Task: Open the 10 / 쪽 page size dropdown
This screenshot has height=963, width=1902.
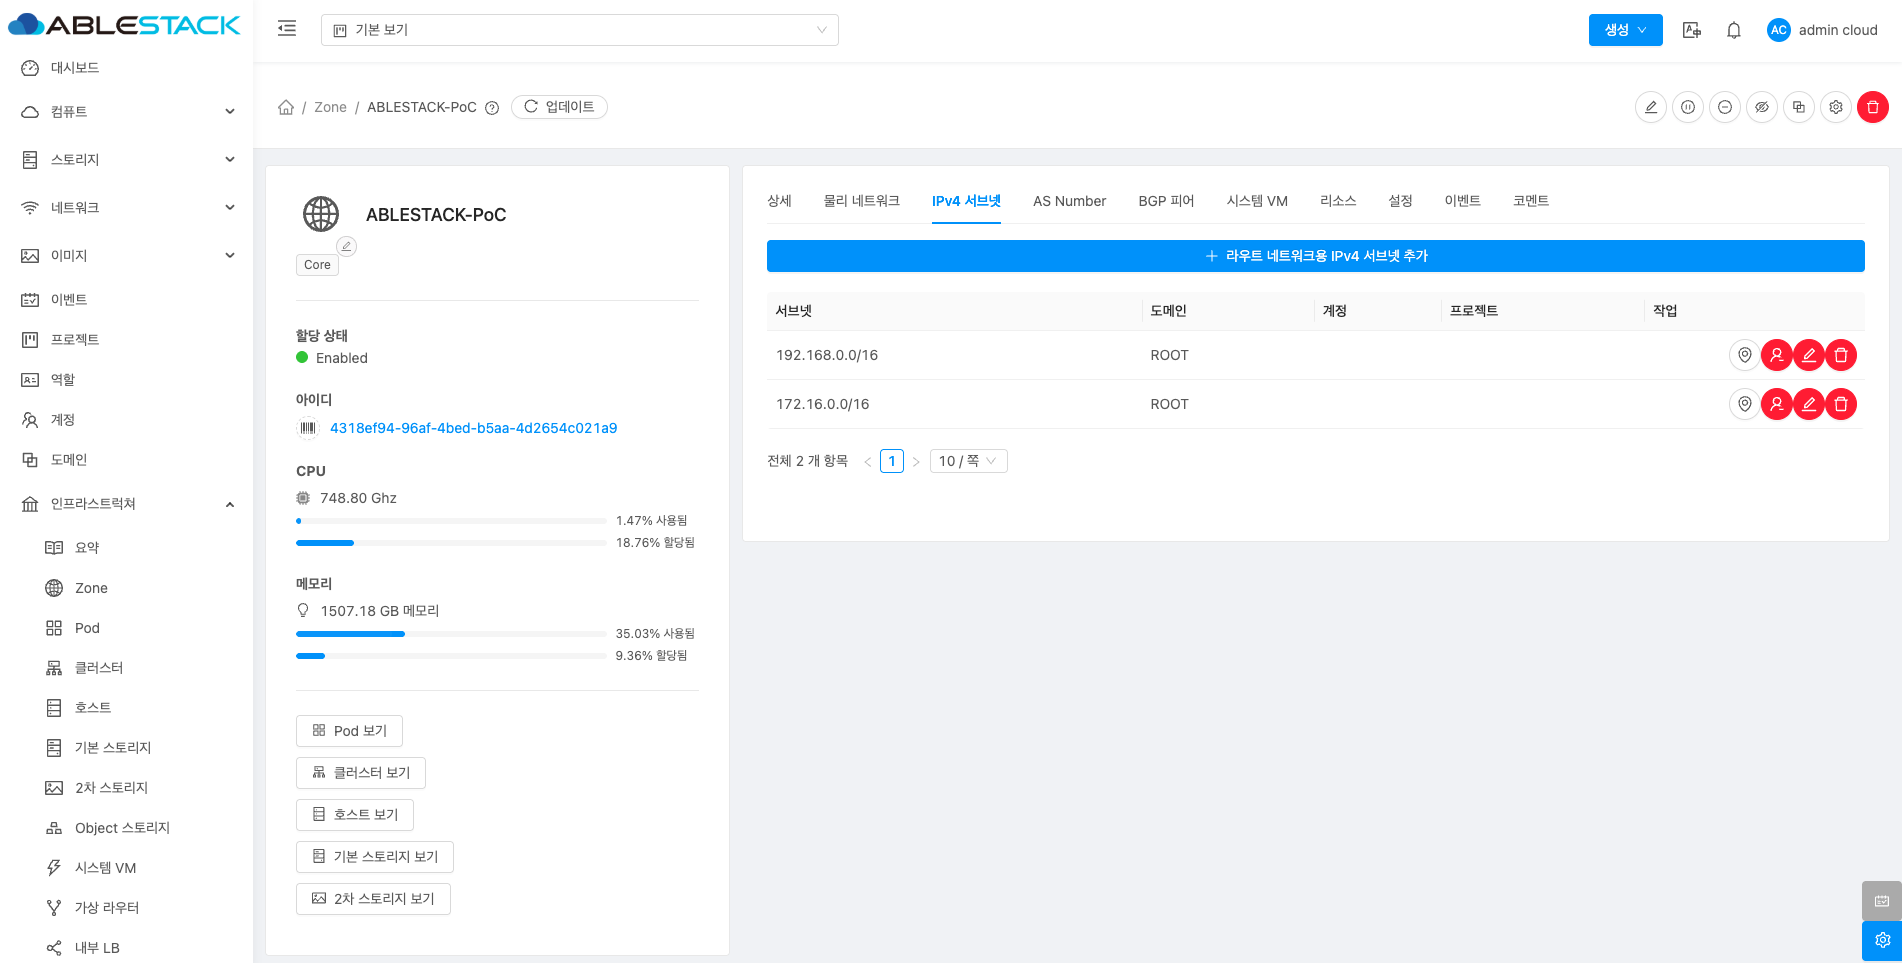Action: 967,461
